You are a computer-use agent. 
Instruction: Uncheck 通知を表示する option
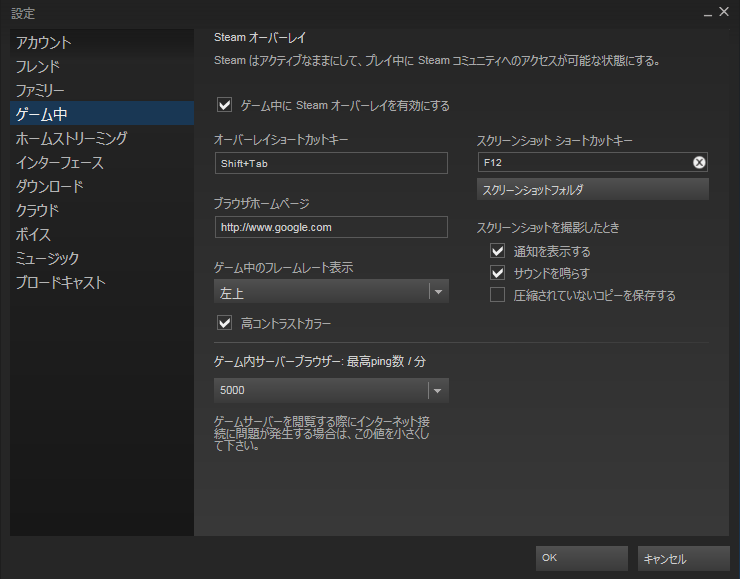point(497,251)
